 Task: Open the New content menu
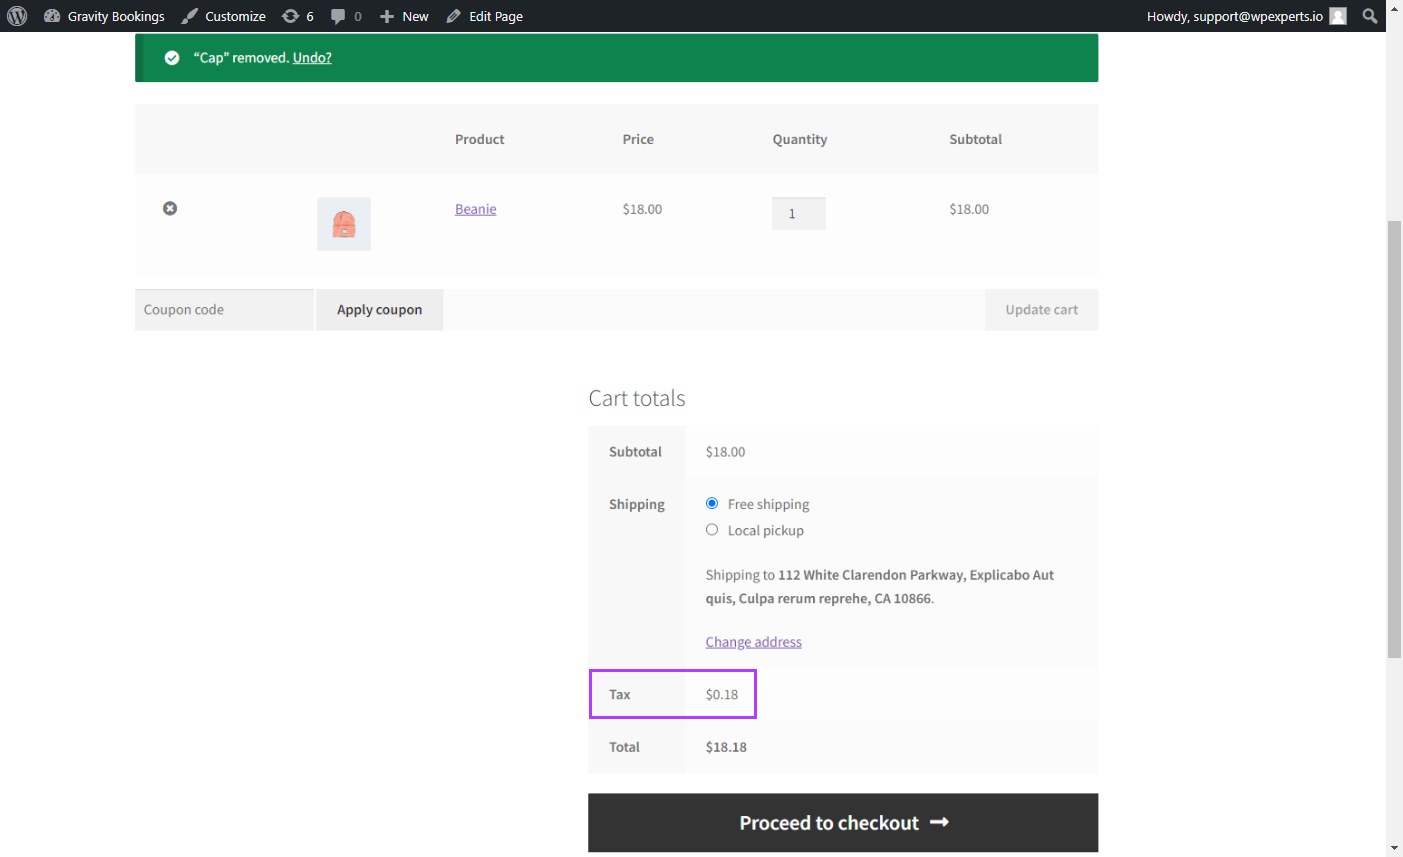404,16
